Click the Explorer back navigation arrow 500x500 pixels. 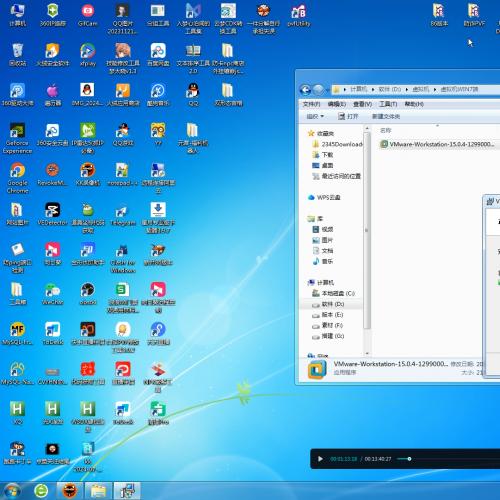click(x=305, y=89)
